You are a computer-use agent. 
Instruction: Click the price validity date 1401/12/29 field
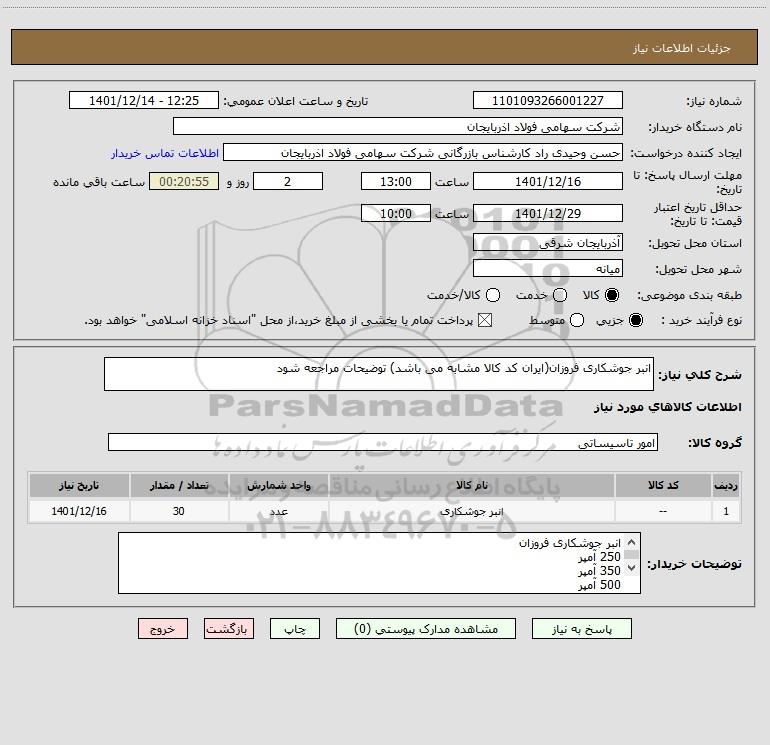[x=548, y=213]
